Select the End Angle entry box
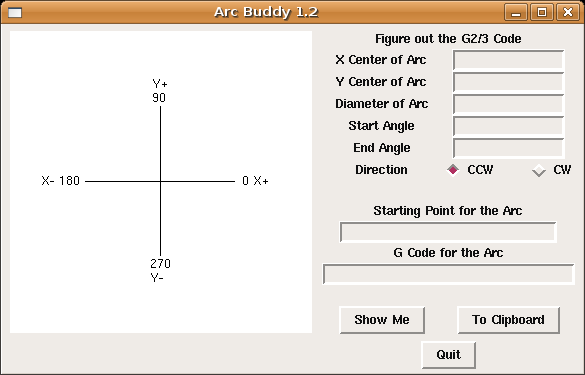 (x=509, y=148)
